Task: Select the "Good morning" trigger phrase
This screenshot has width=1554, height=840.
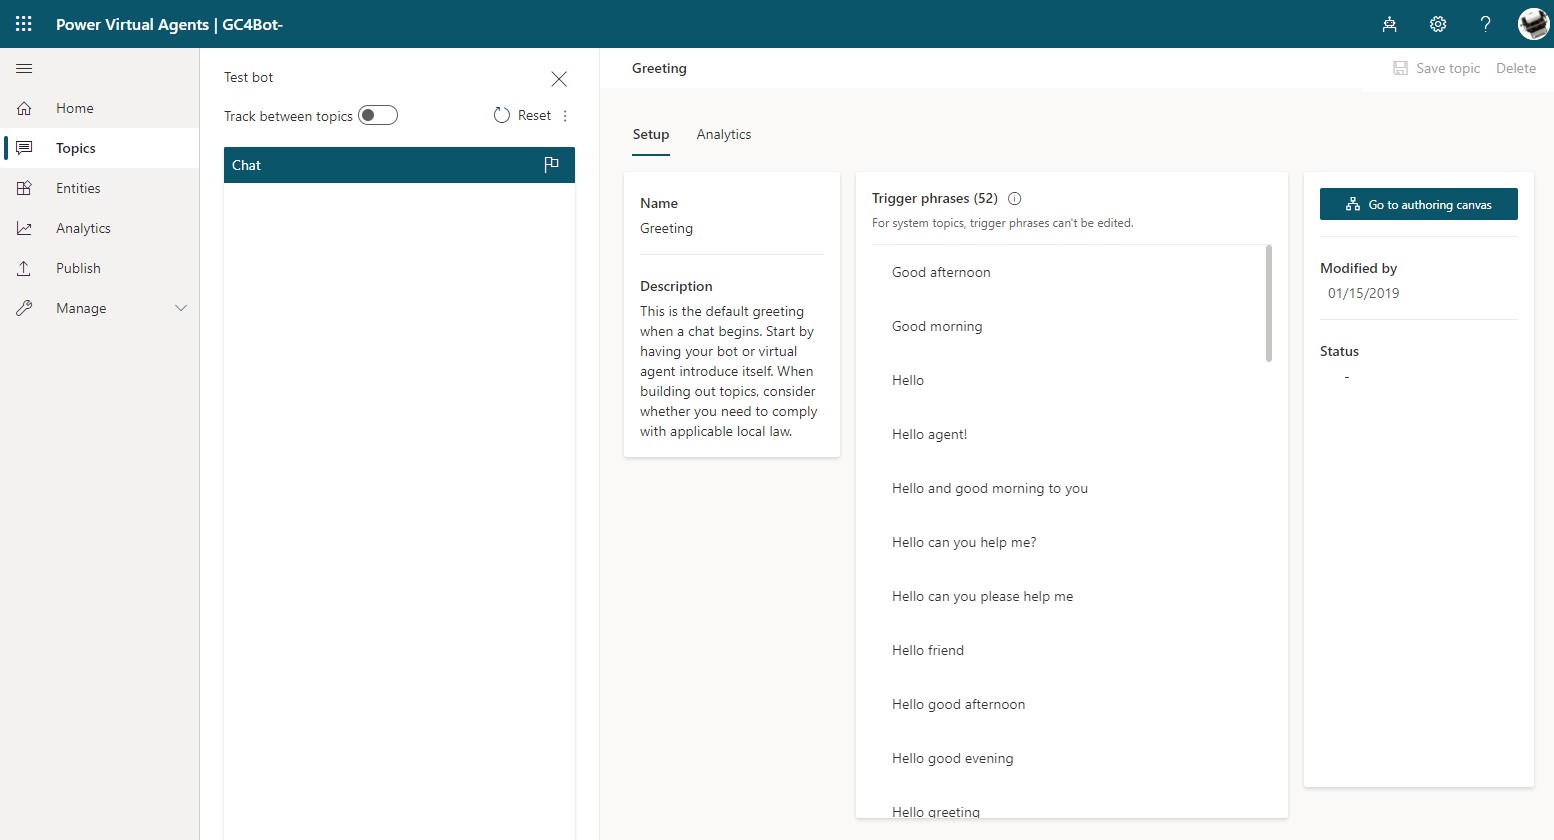Action: click(937, 326)
